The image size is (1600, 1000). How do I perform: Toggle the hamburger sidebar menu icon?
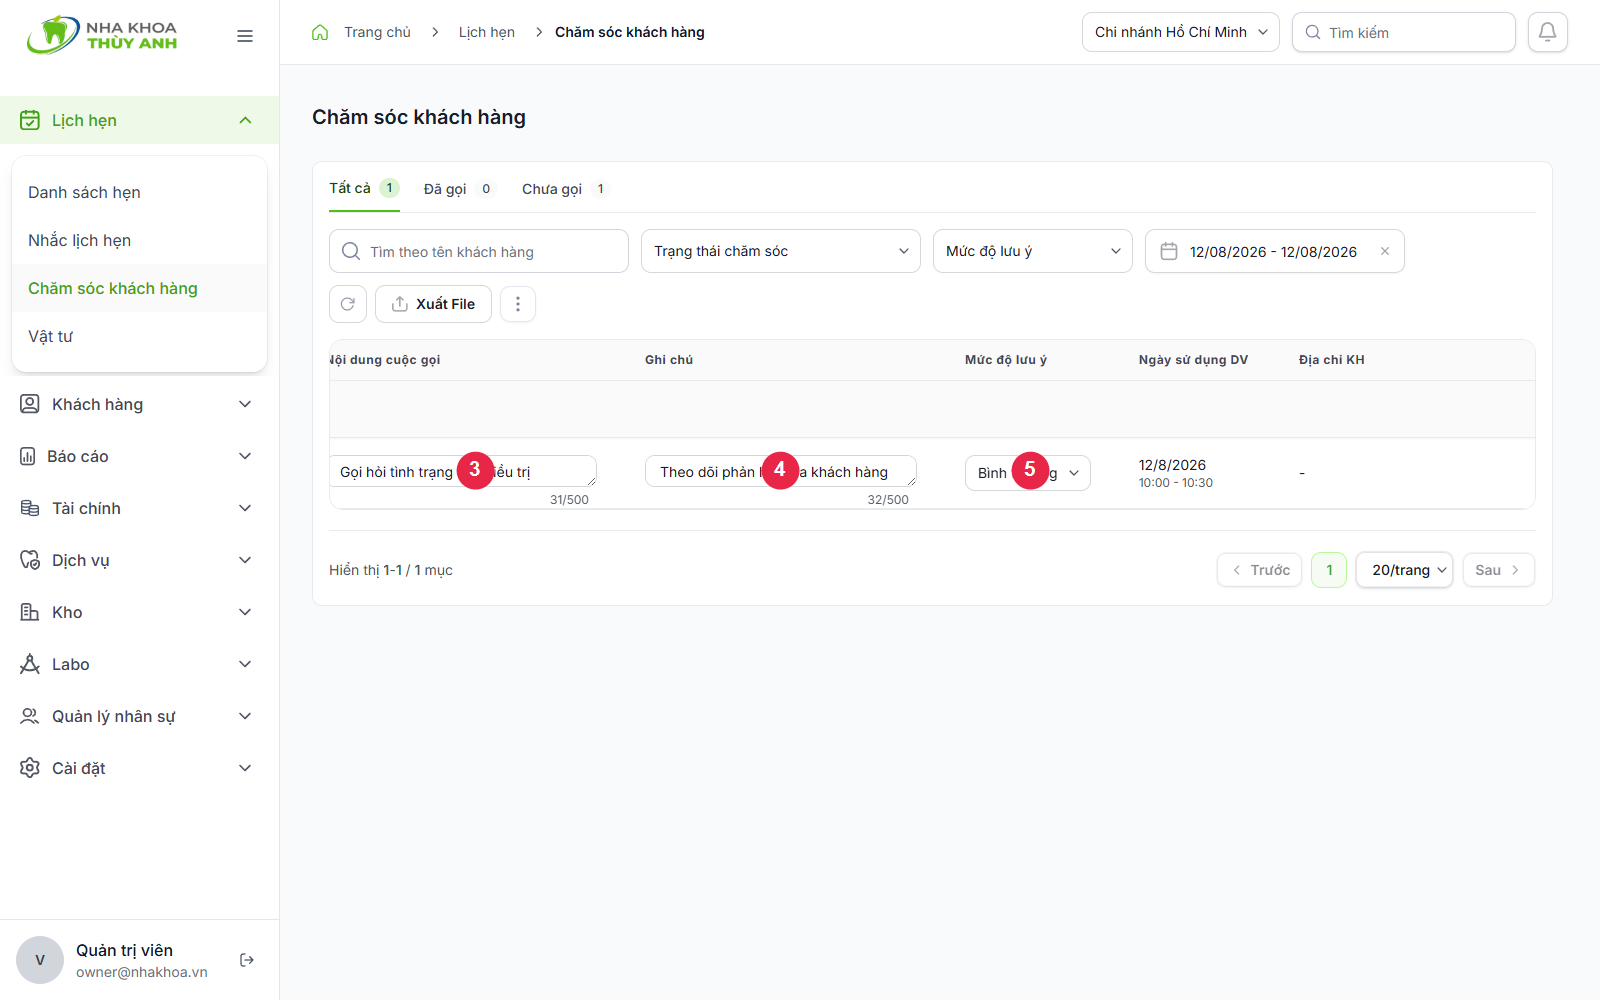[245, 36]
